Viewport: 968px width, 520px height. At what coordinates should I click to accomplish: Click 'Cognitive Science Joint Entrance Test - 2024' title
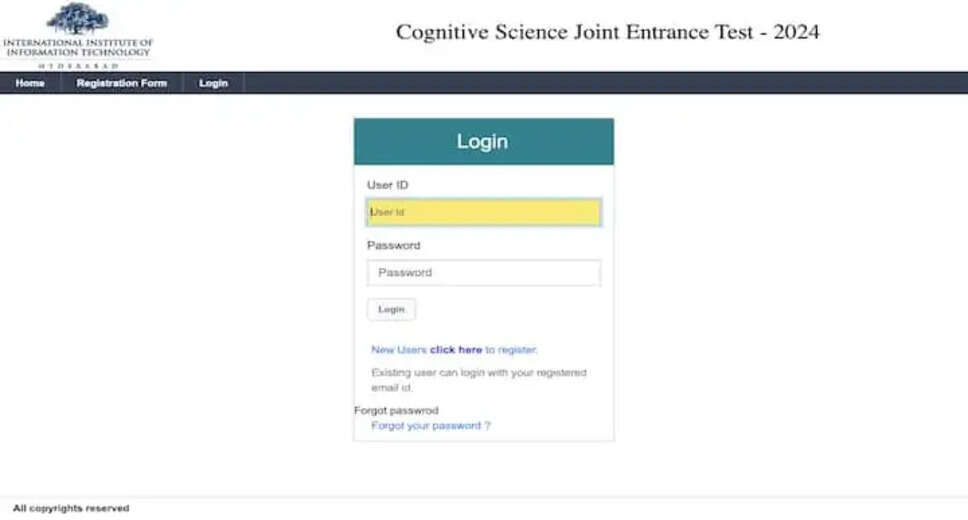point(607,31)
